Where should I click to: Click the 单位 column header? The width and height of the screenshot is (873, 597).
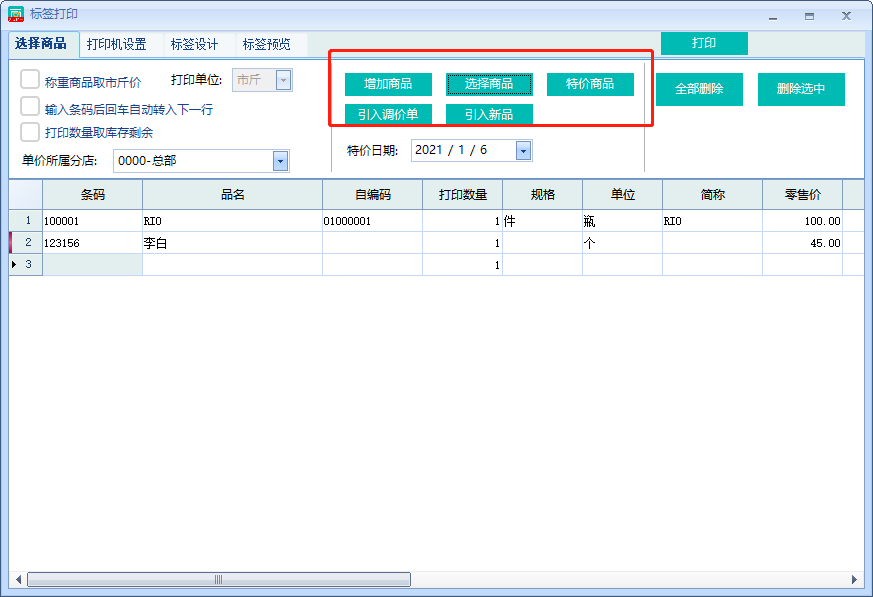tap(622, 195)
